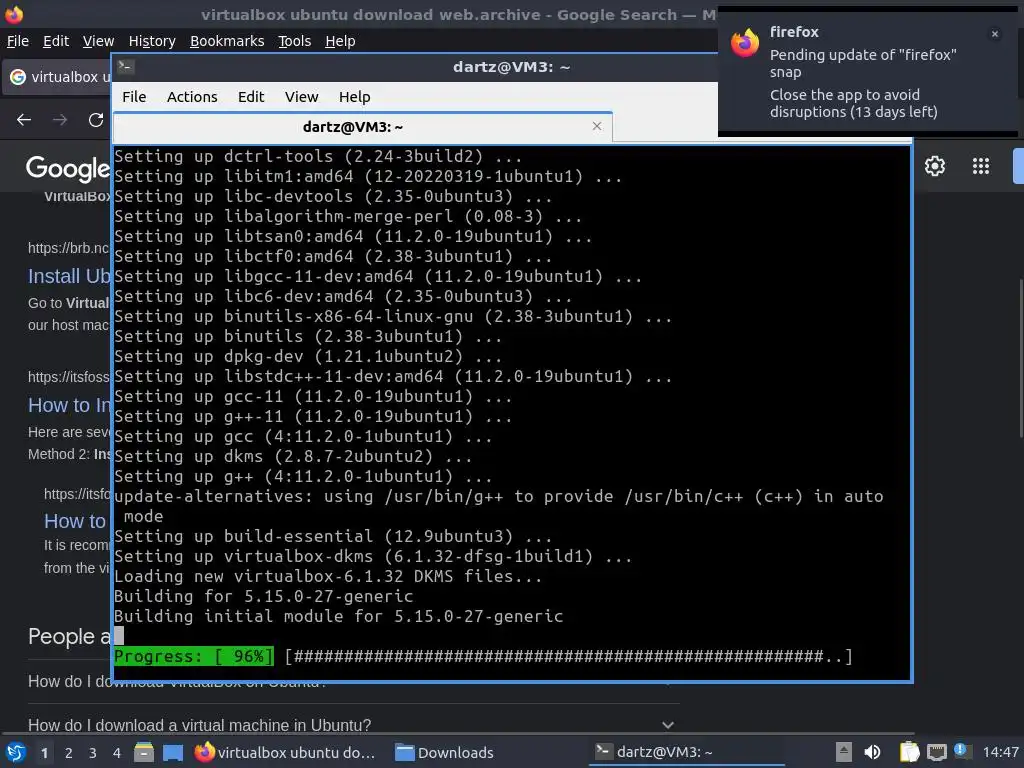Open the terminal File menu
This screenshot has height=768, width=1024.
(x=134, y=97)
